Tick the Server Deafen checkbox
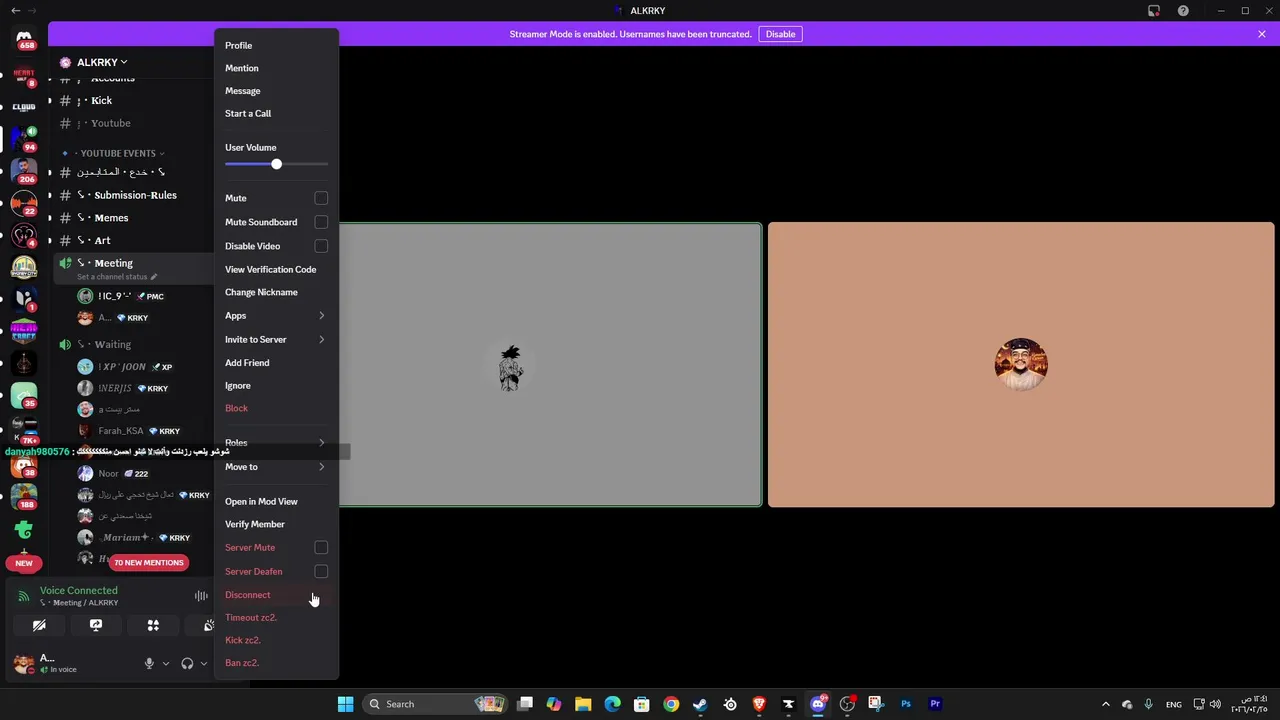This screenshot has height=720, width=1280. pos(321,572)
